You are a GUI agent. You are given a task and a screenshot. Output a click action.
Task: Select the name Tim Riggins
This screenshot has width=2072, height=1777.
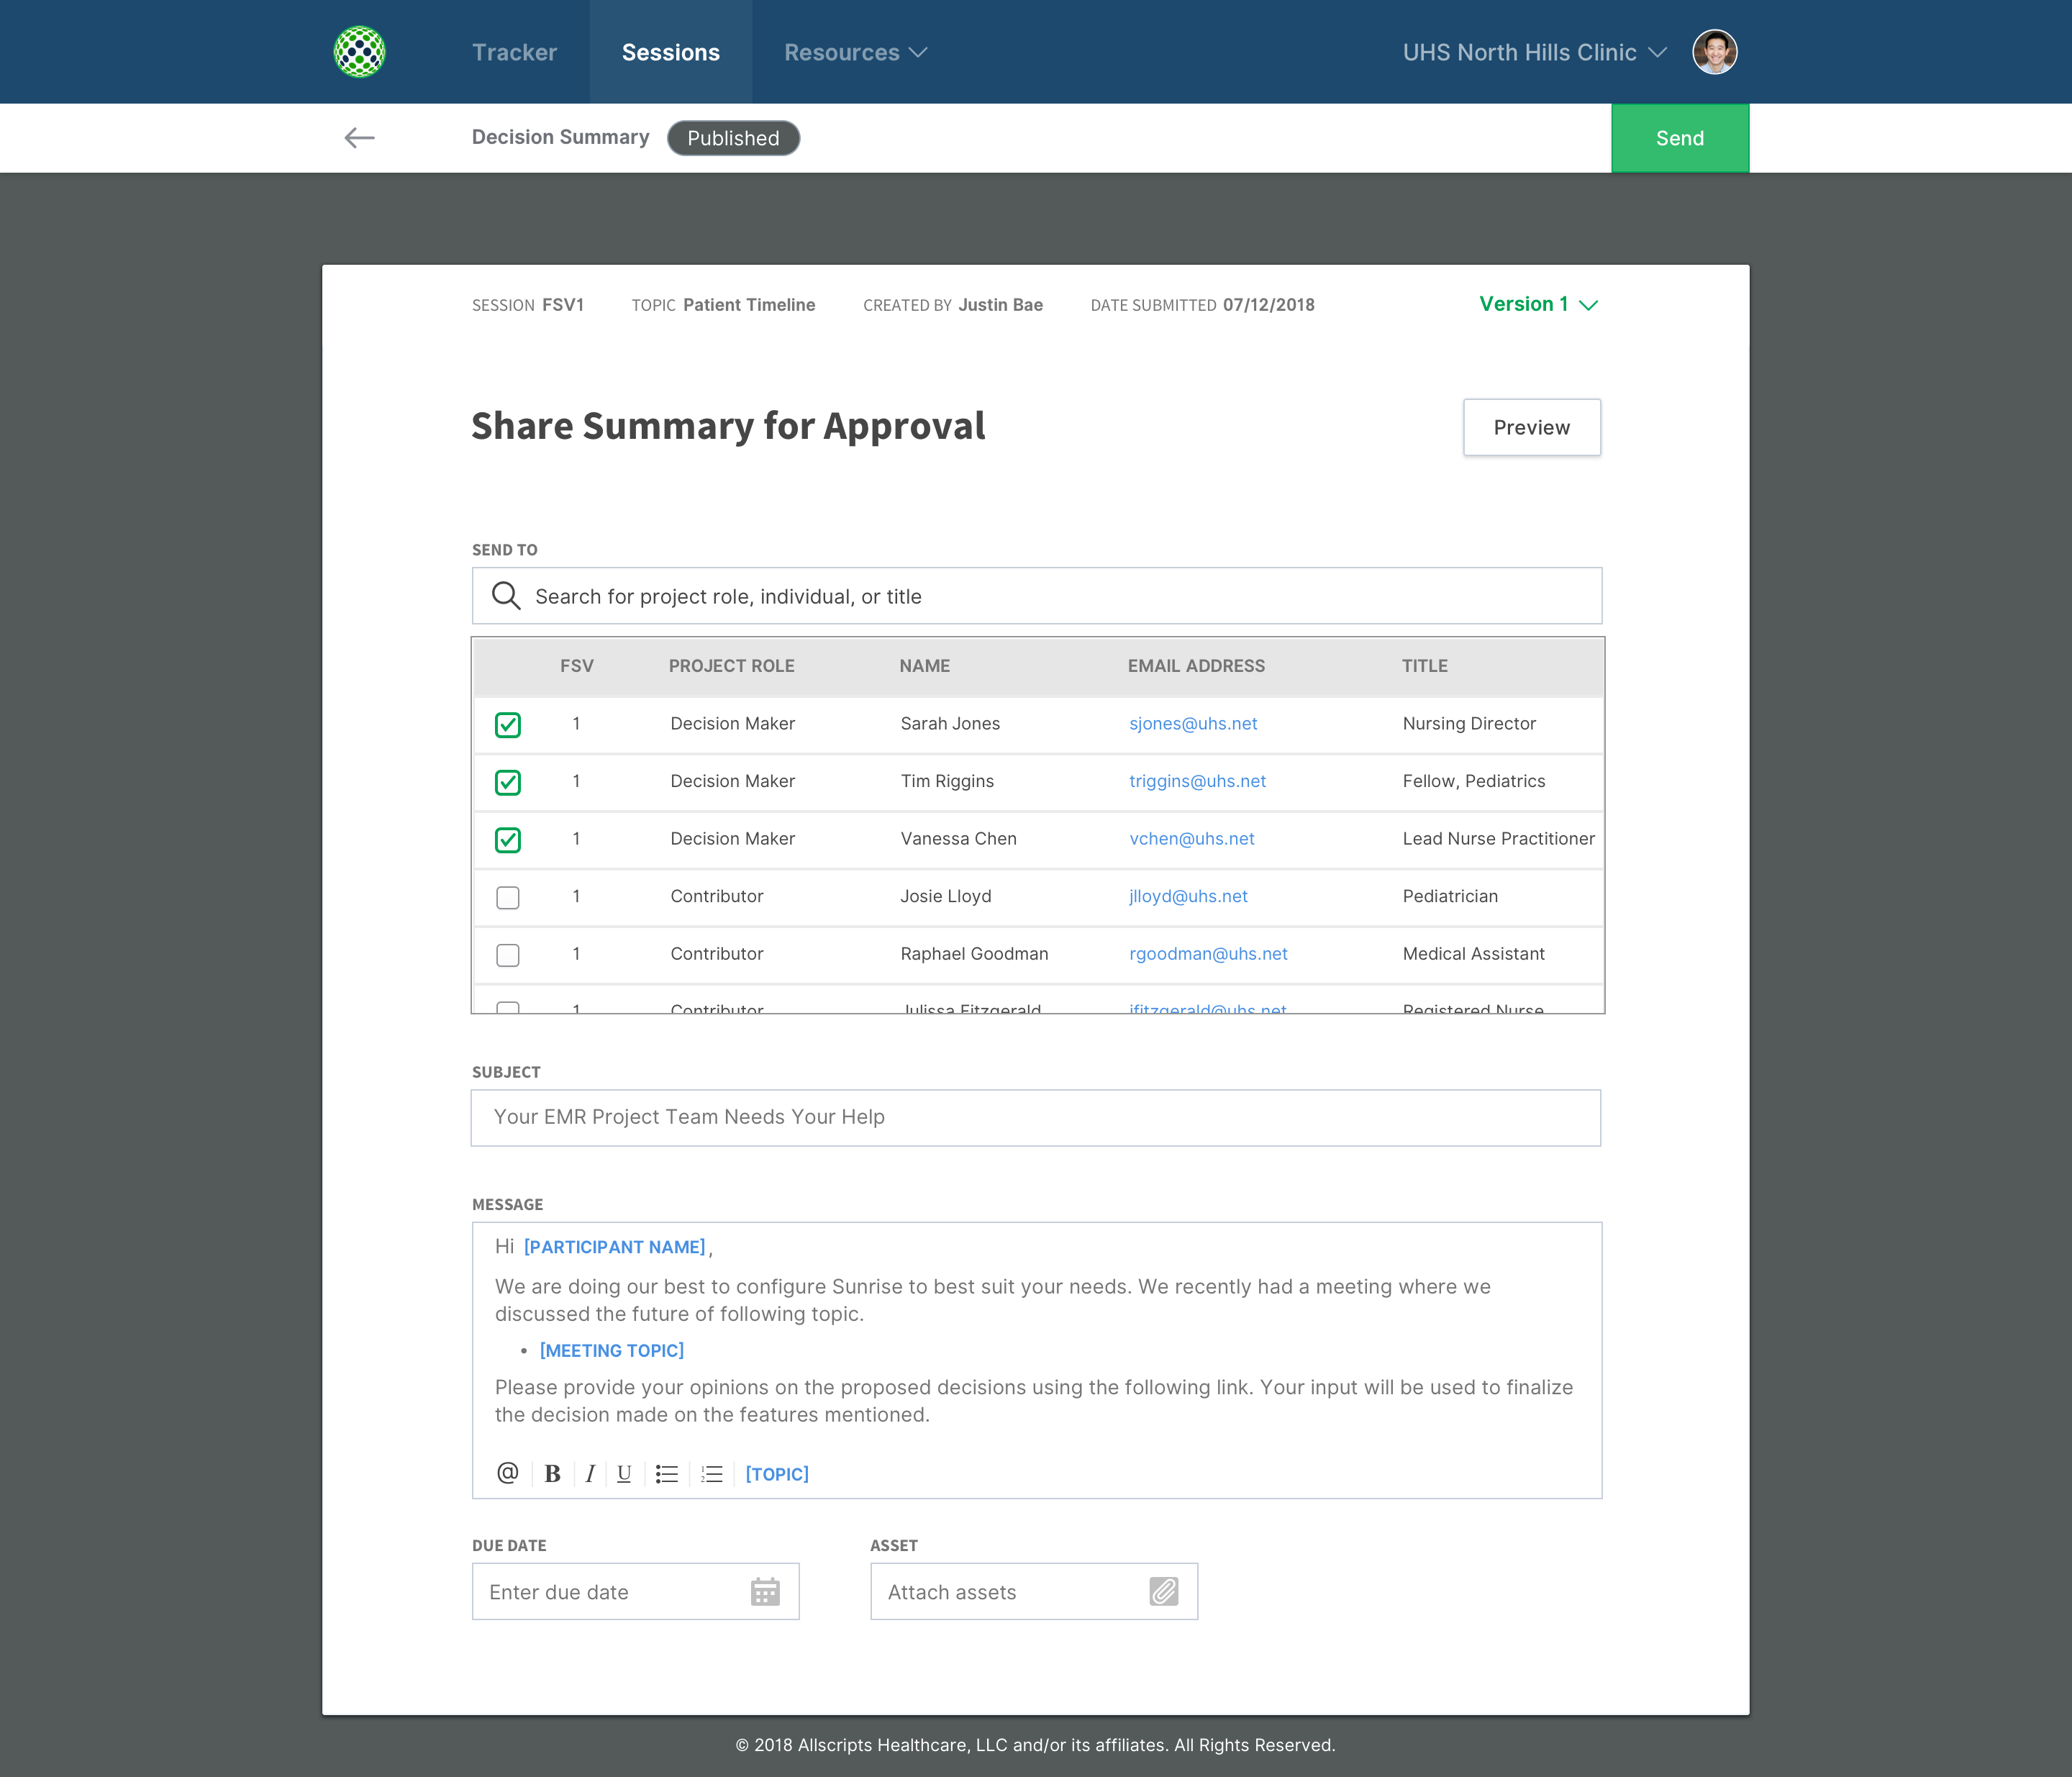click(947, 781)
